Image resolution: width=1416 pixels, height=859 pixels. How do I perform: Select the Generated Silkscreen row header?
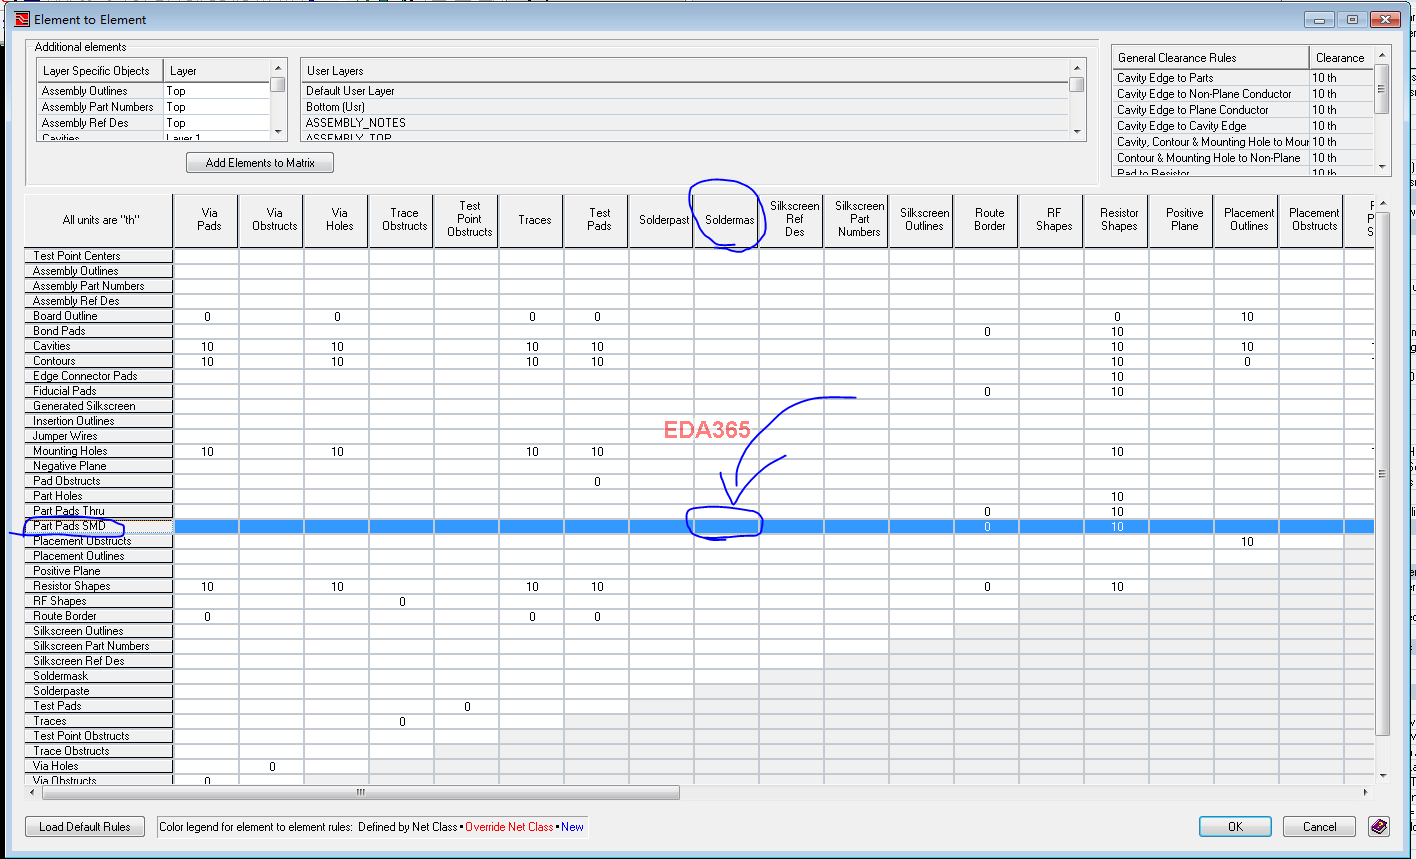point(99,406)
